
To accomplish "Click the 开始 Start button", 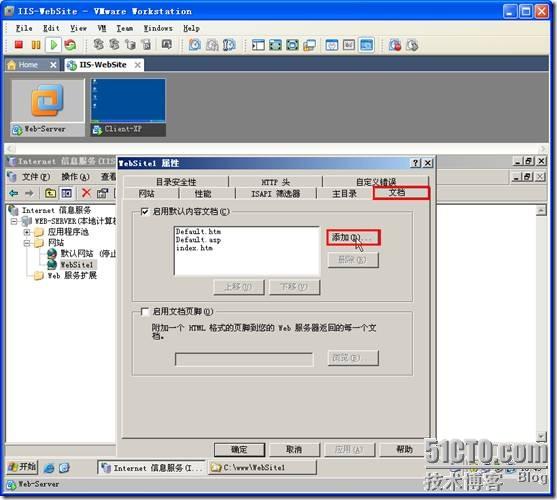I will 22,467.
